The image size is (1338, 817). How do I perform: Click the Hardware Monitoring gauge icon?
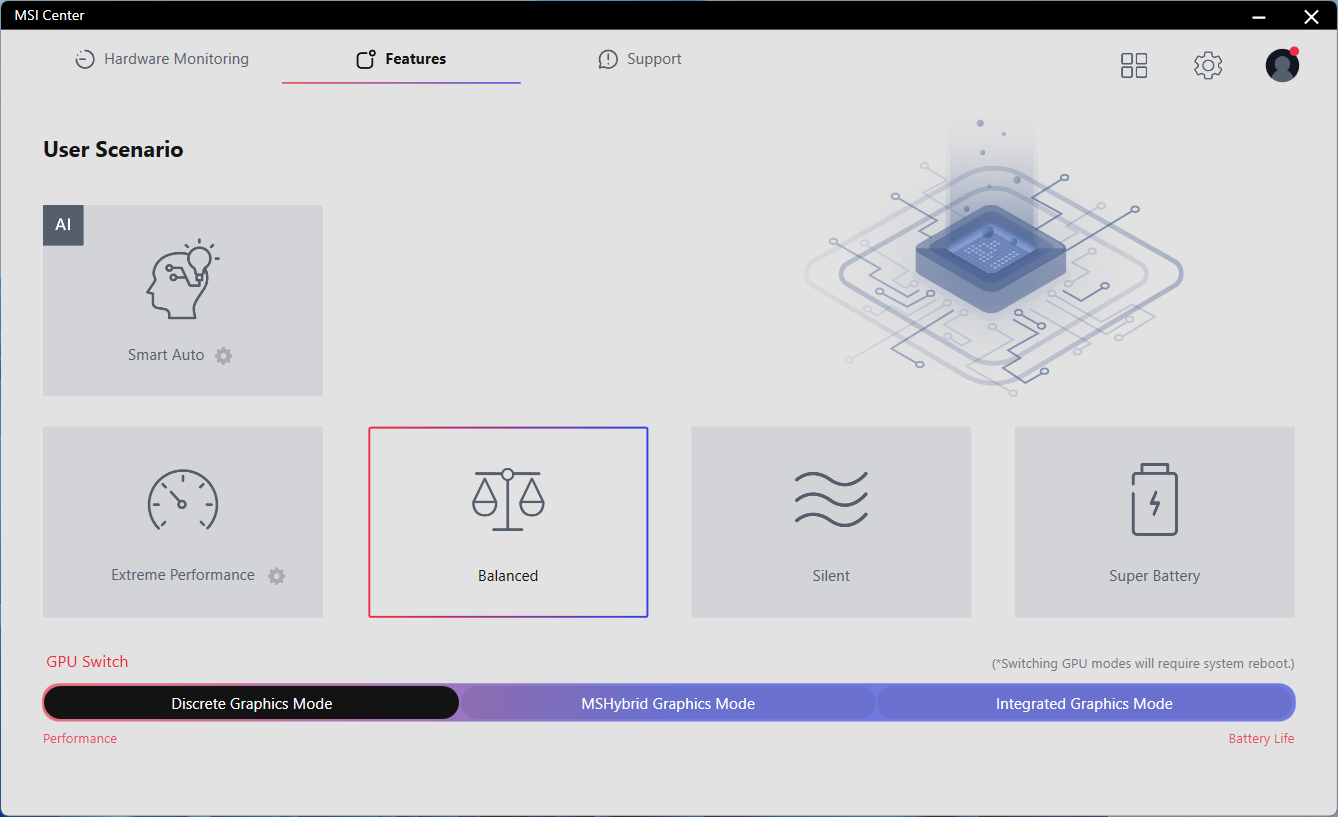[x=85, y=59]
